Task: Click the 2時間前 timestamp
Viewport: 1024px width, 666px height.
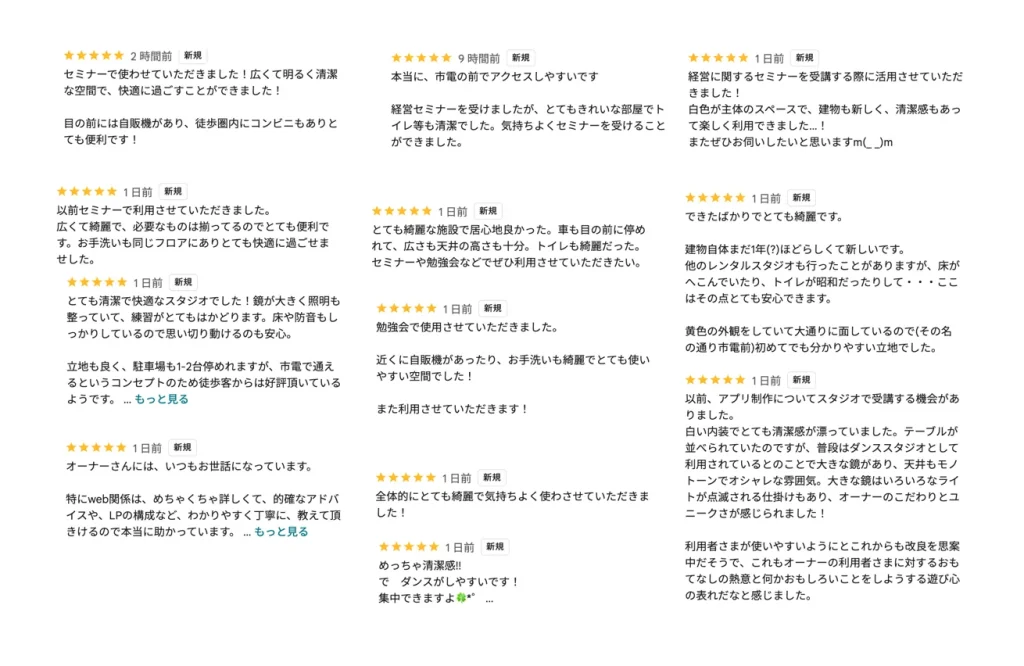Action: 151,56
